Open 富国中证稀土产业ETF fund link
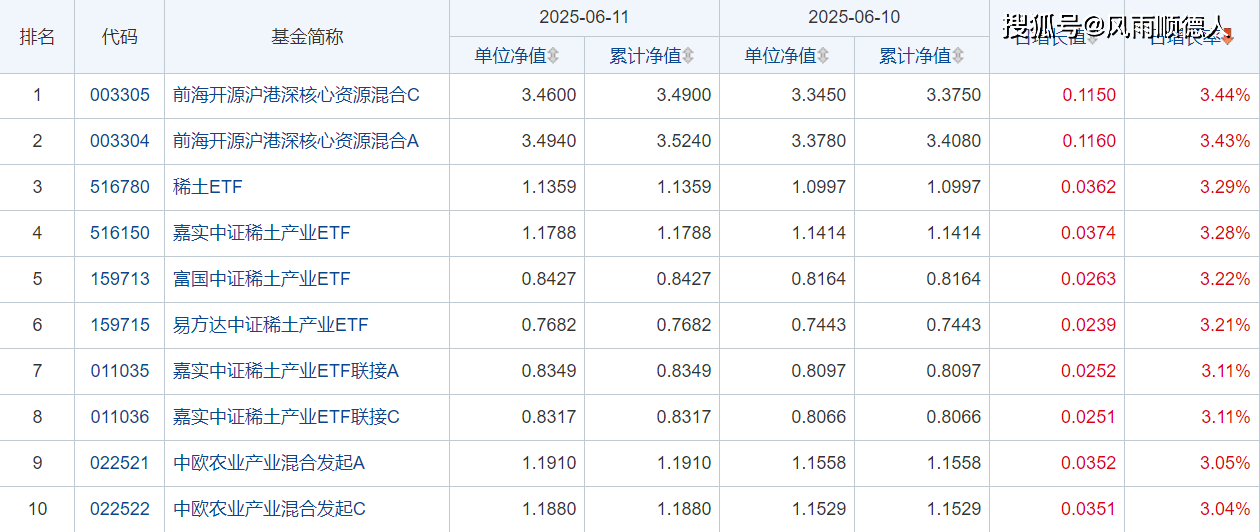The image size is (1260, 532). [x=262, y=280]
